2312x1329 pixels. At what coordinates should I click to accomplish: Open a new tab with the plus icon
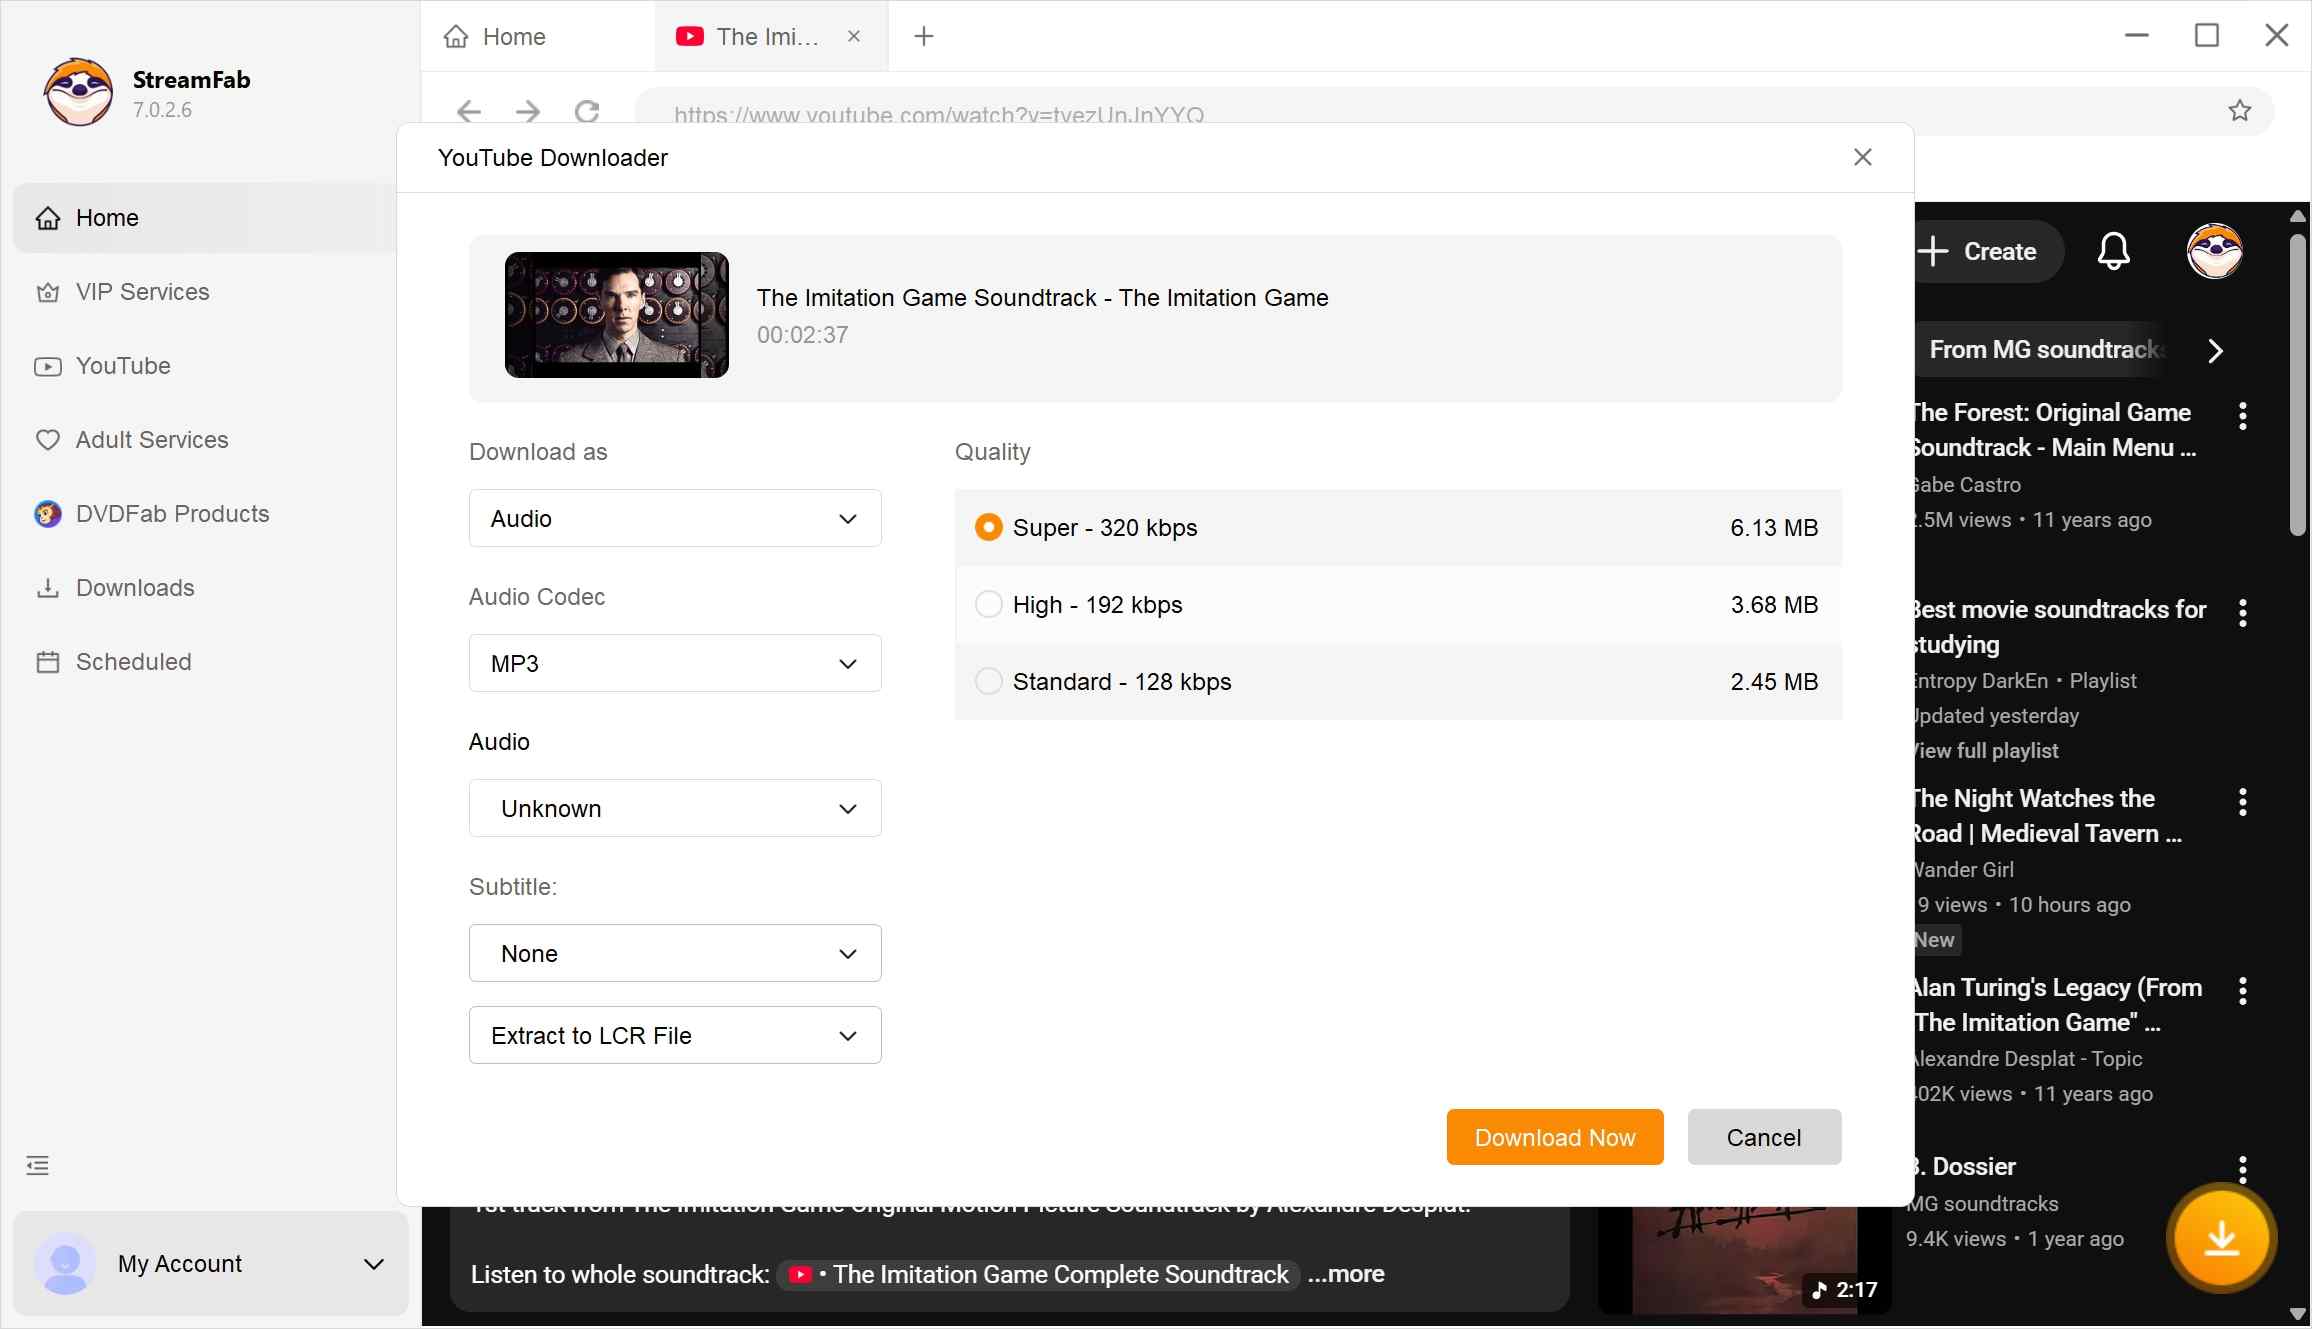(924, 37)
